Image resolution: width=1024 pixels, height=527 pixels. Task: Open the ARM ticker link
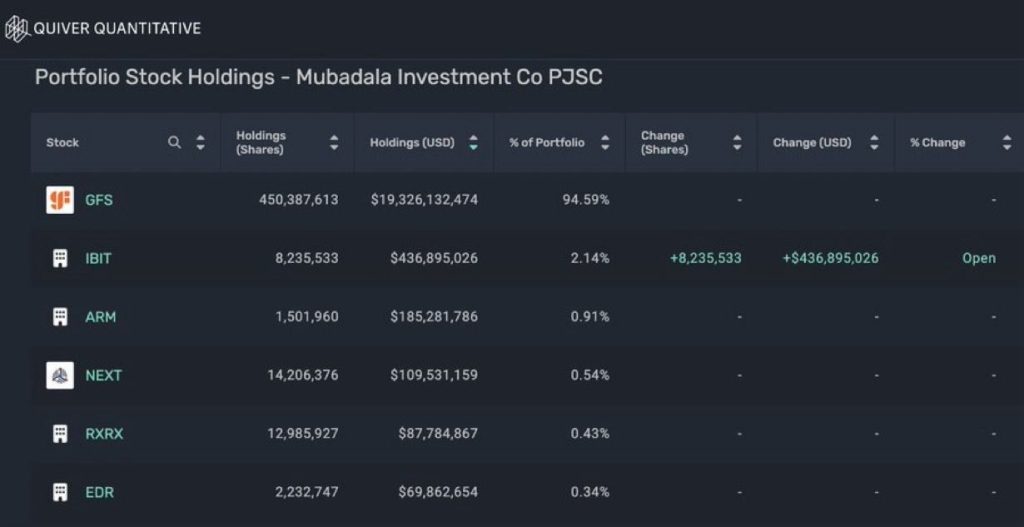[x=100, y=317]
